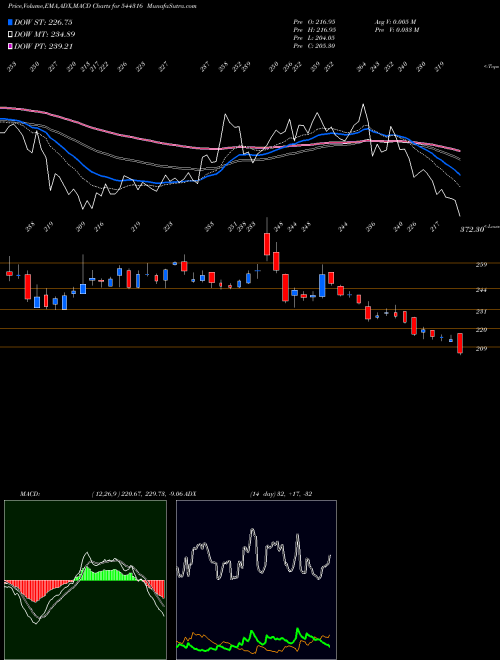The image size is (500, 660).
Task: Click the 259 price axis label
Action: click(481, 265)
